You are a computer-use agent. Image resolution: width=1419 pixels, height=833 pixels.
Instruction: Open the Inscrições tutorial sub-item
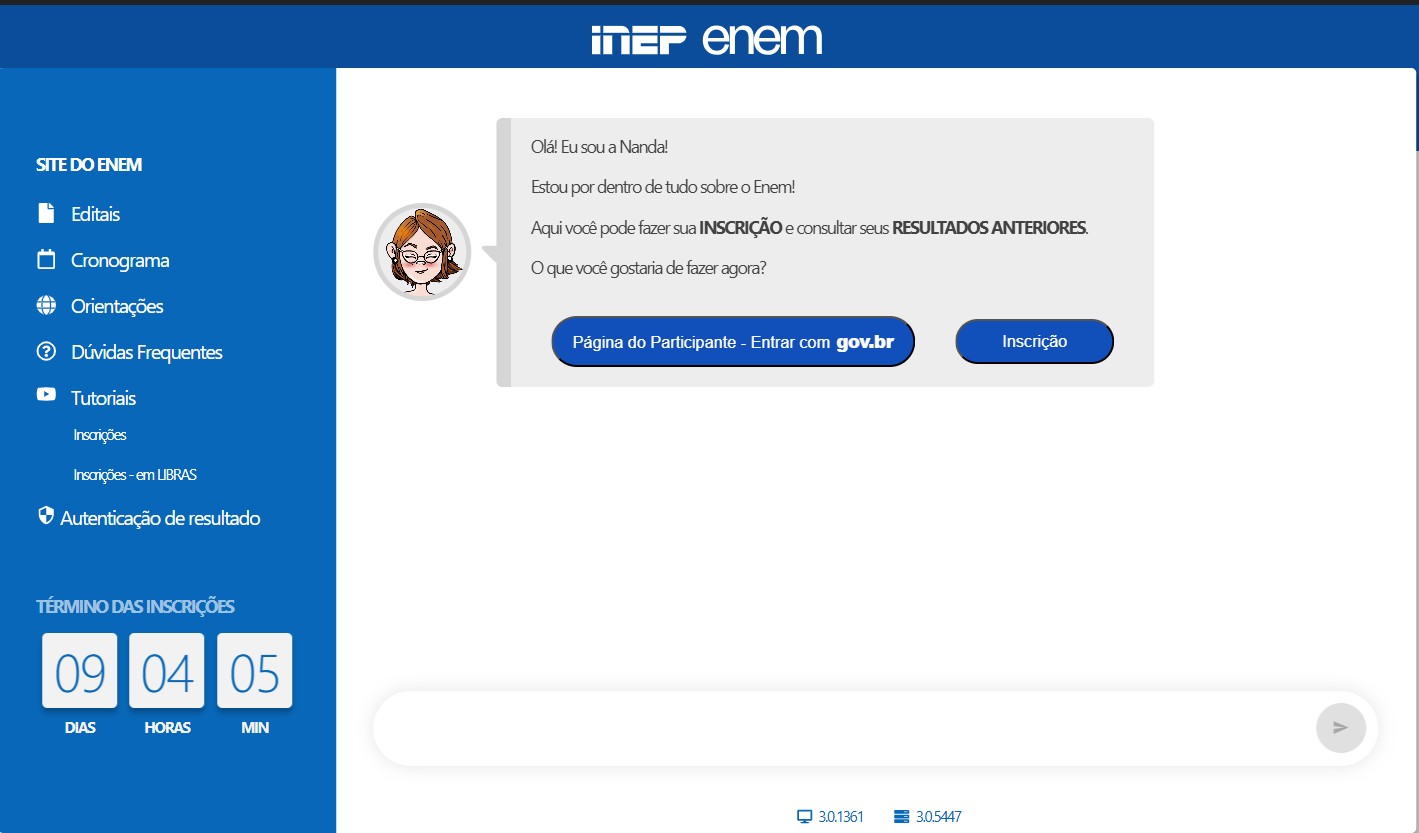100,435
